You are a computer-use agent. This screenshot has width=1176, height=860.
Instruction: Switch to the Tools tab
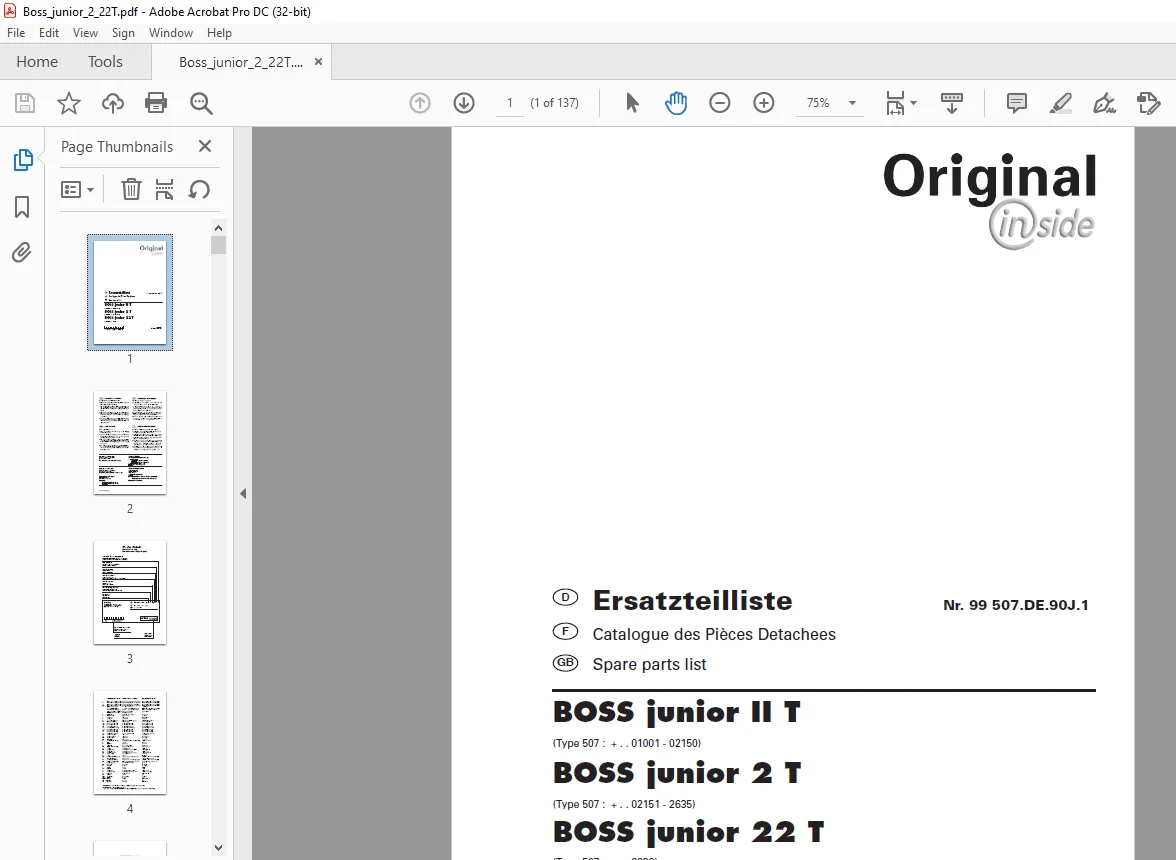coord(105,61)
